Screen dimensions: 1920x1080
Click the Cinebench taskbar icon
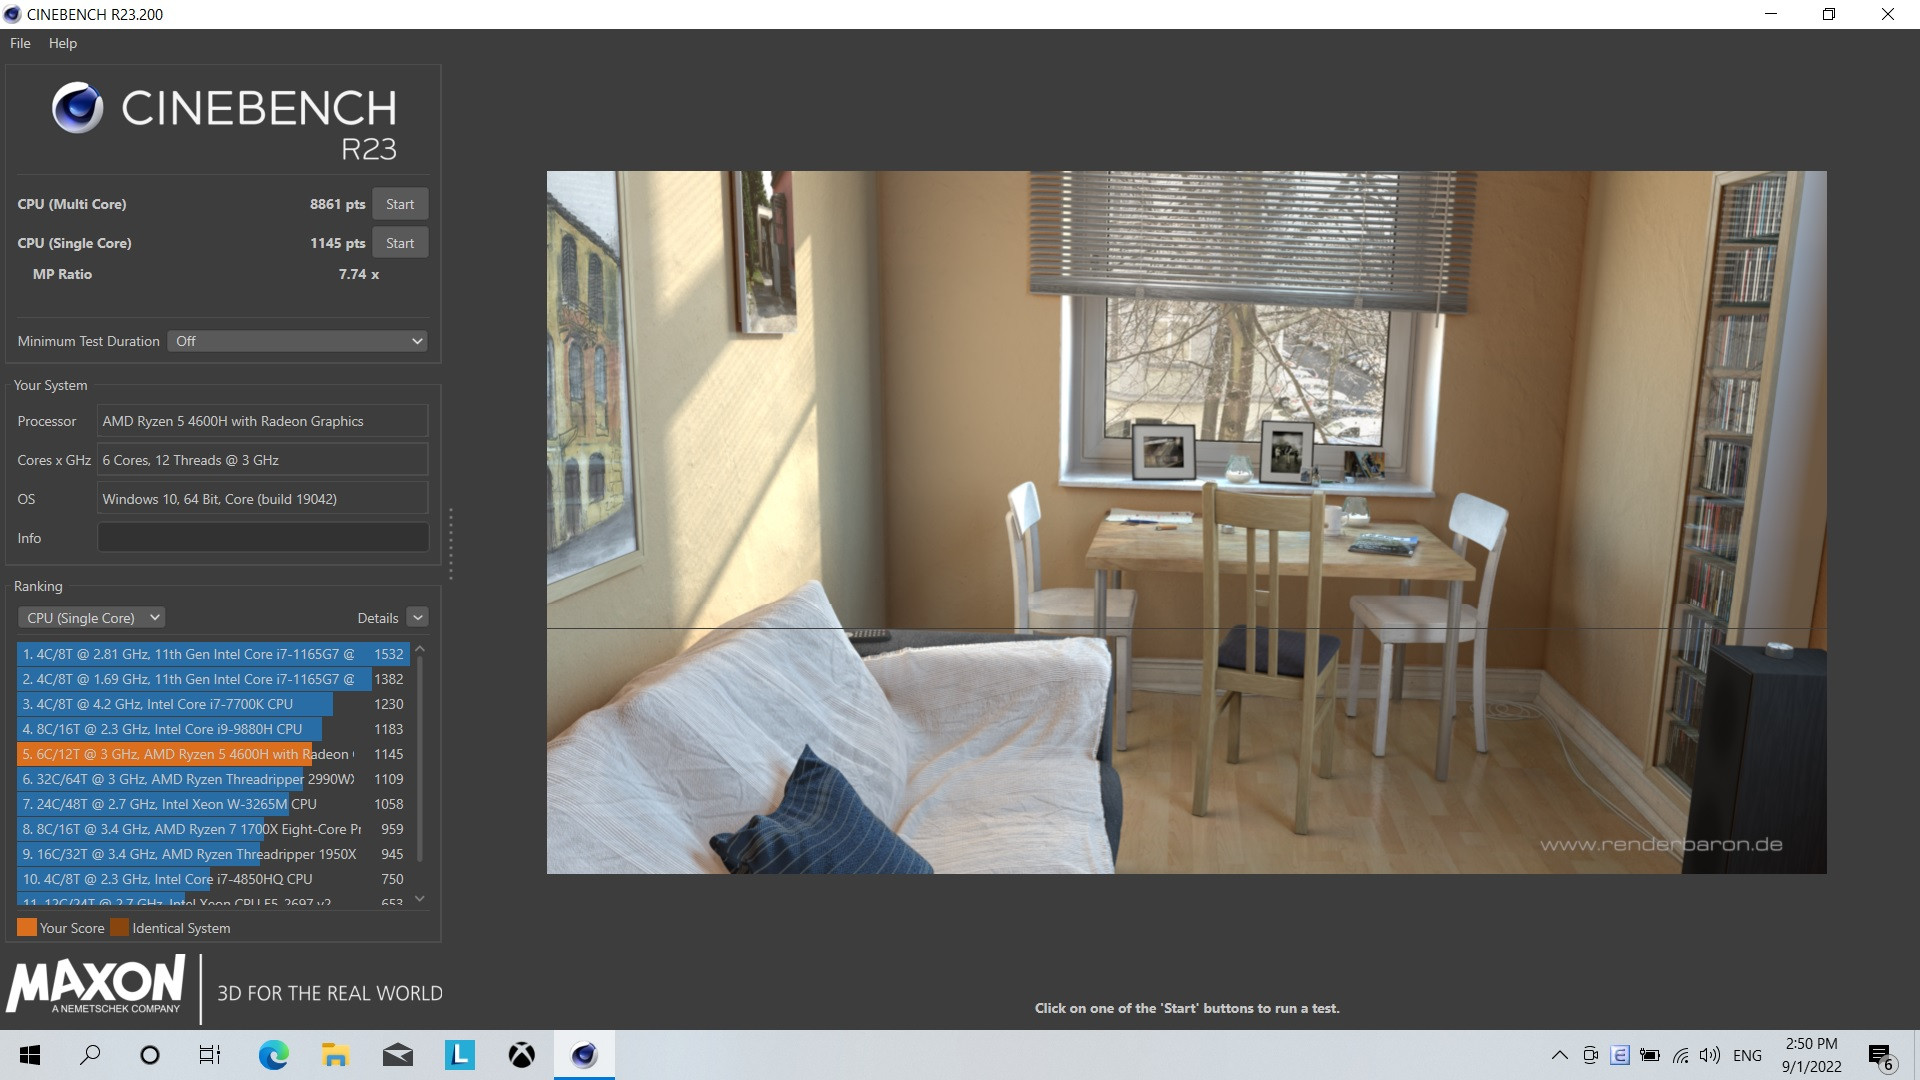point(584,1055)
